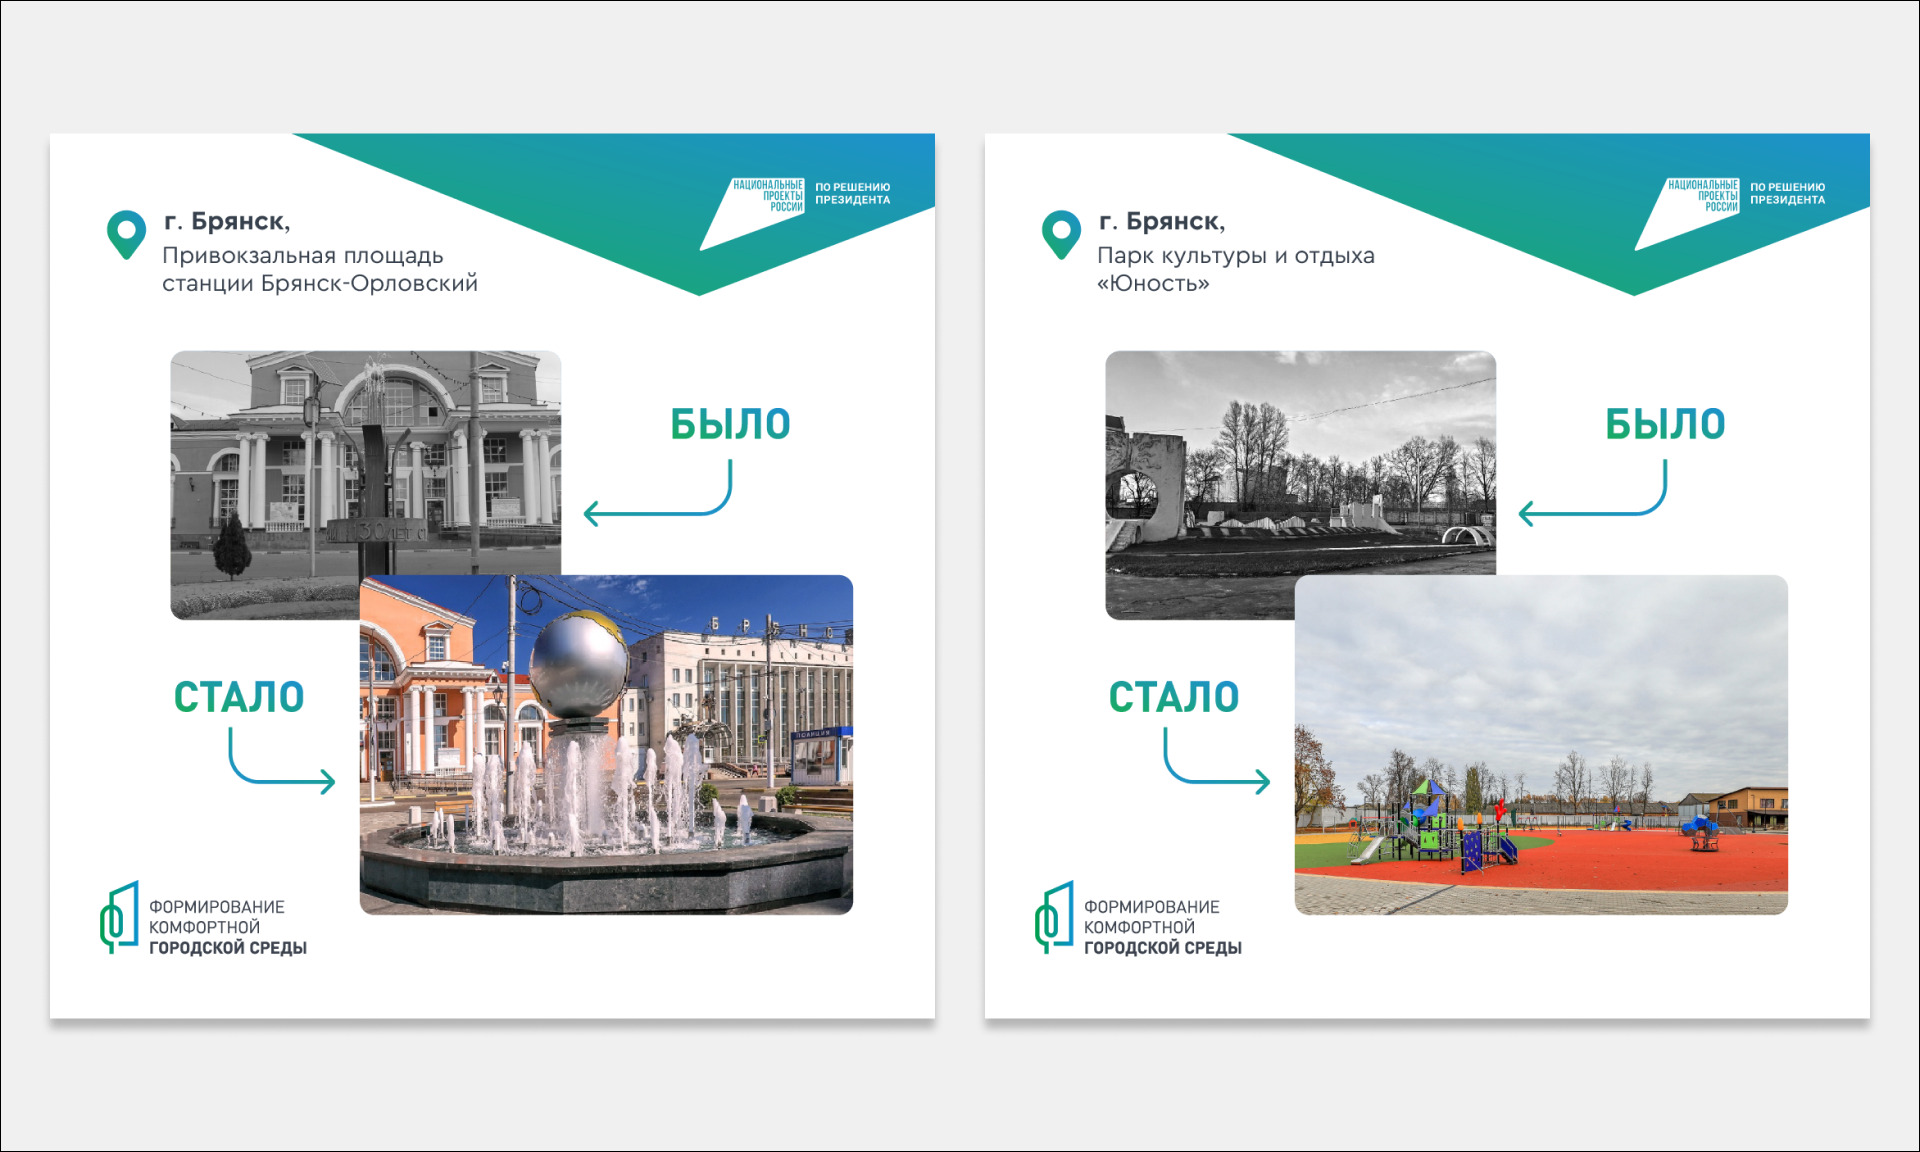1920x1152 pixels.
Task: Click the location pin on right card
Action: click(x=1061, y=233)
